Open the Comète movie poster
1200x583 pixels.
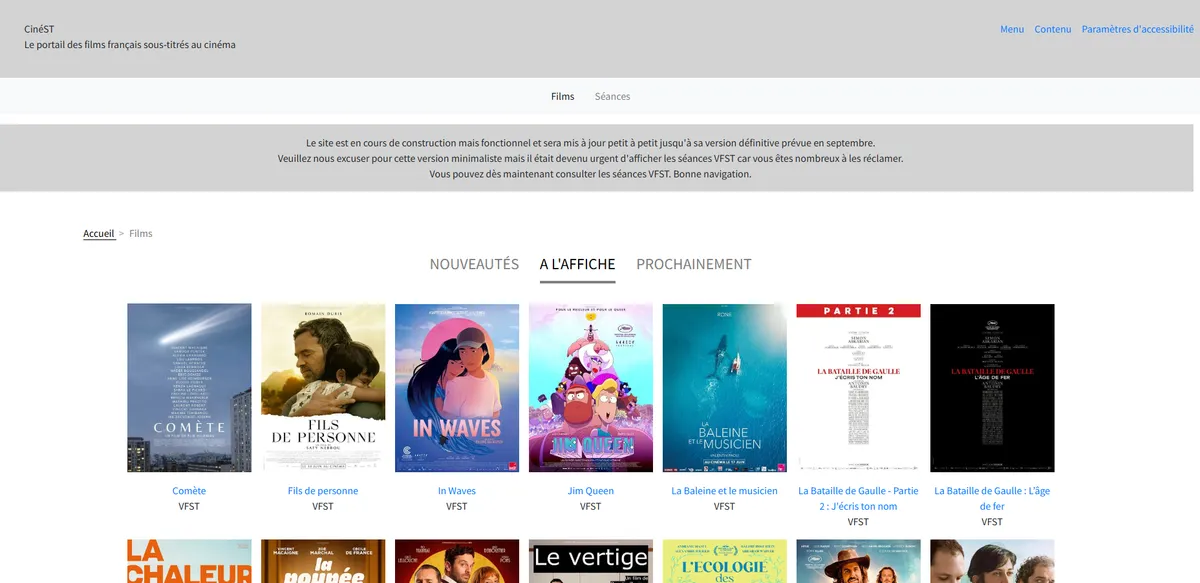(189, 388)
